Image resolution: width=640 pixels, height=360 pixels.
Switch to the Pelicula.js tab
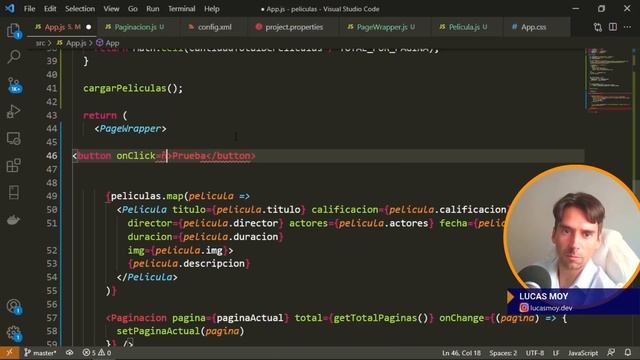tap(467, 27)
